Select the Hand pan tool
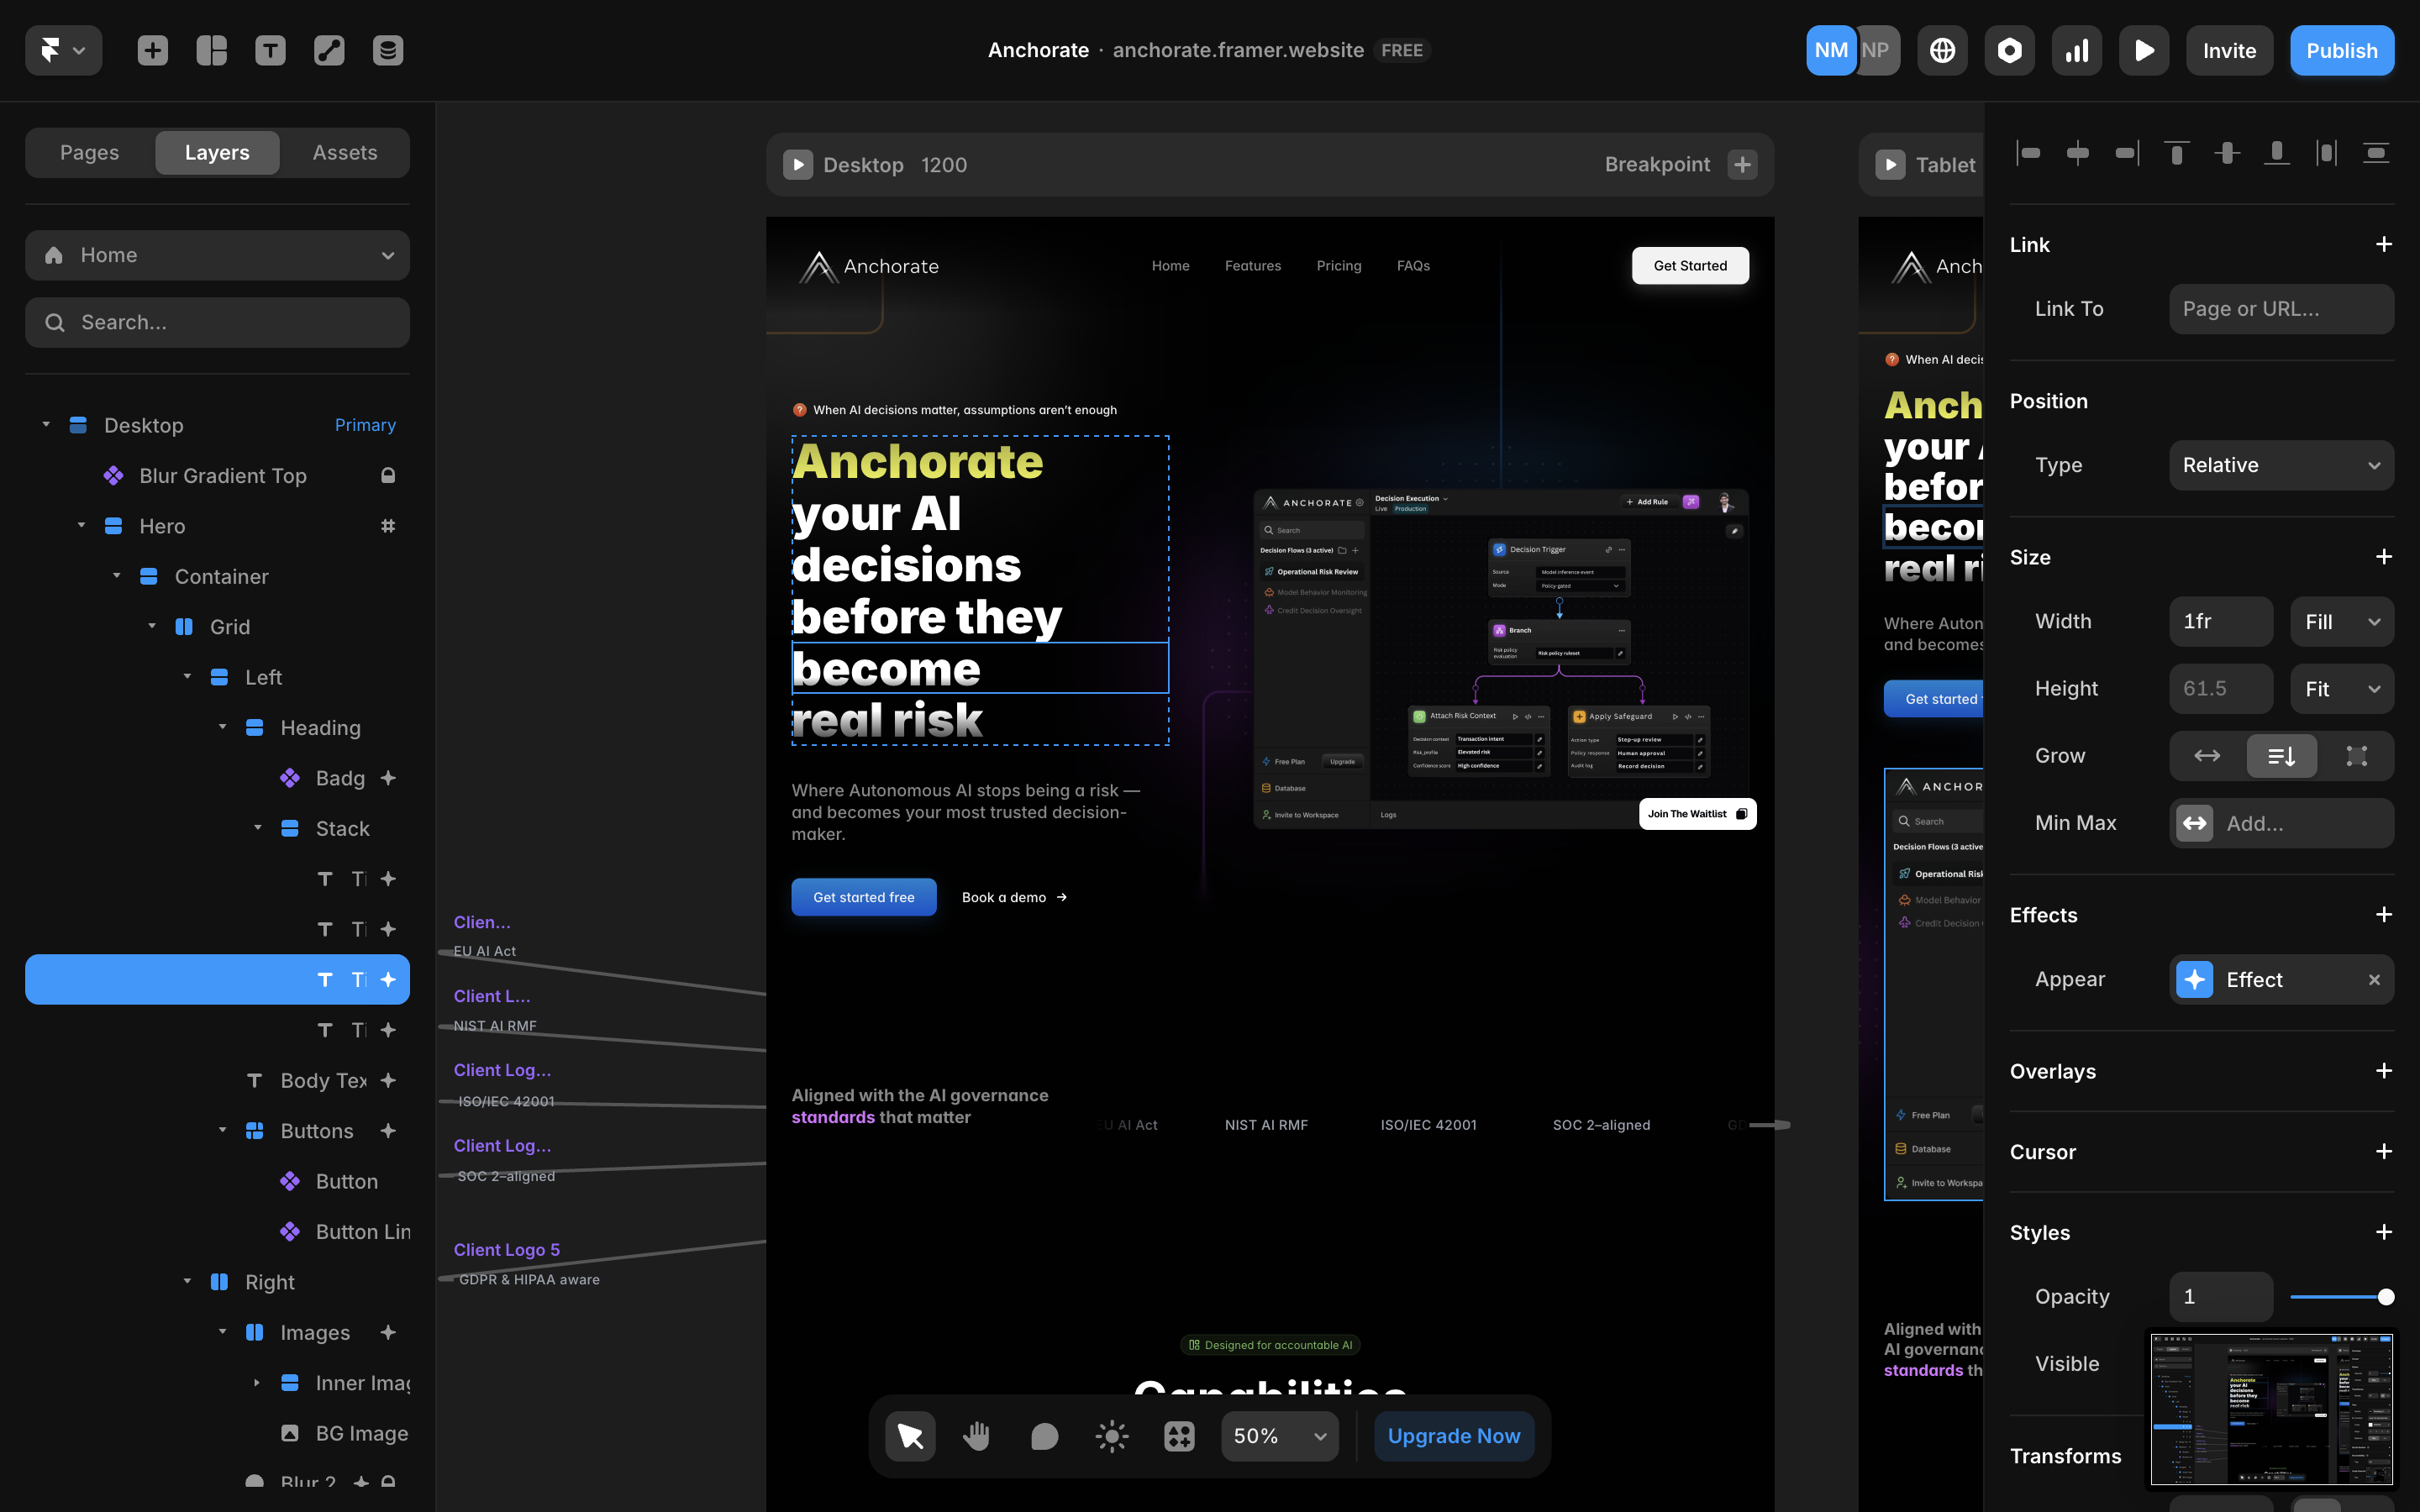The height and width of the screenshot is (1512, 2420). (x=976, y=1436)
